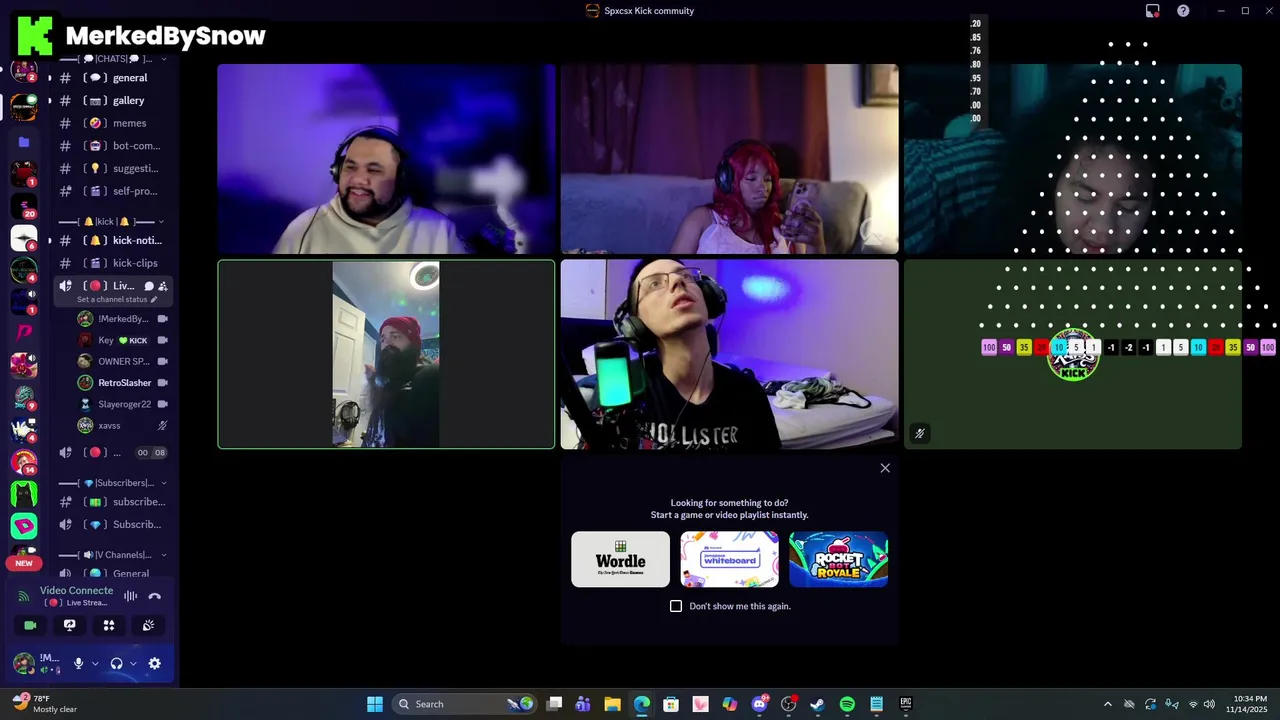
Task: Open user profile avatar in user panel
Action: pos(24,663)
